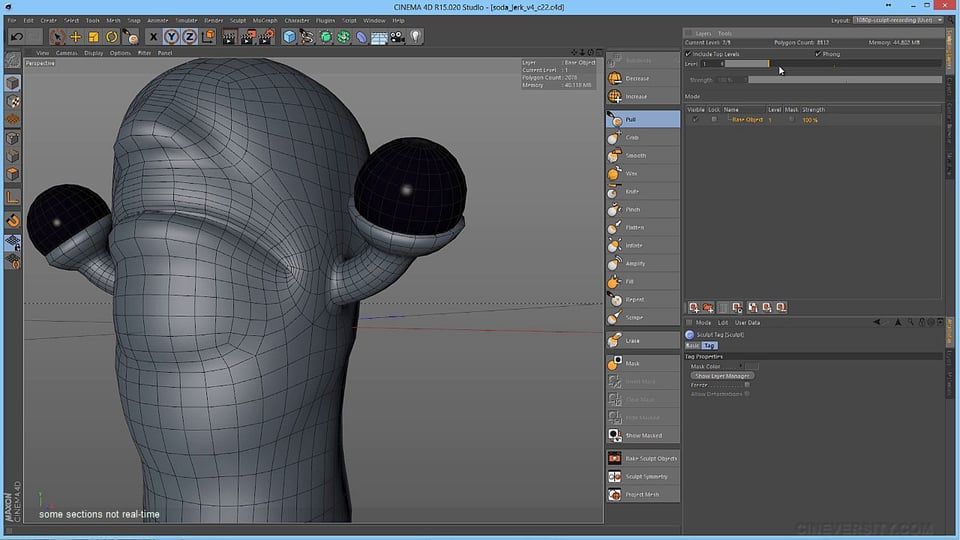Click the Undo arrow in top toolbar
The height and width of the screenshot is (540, 960).
[16, 37]
